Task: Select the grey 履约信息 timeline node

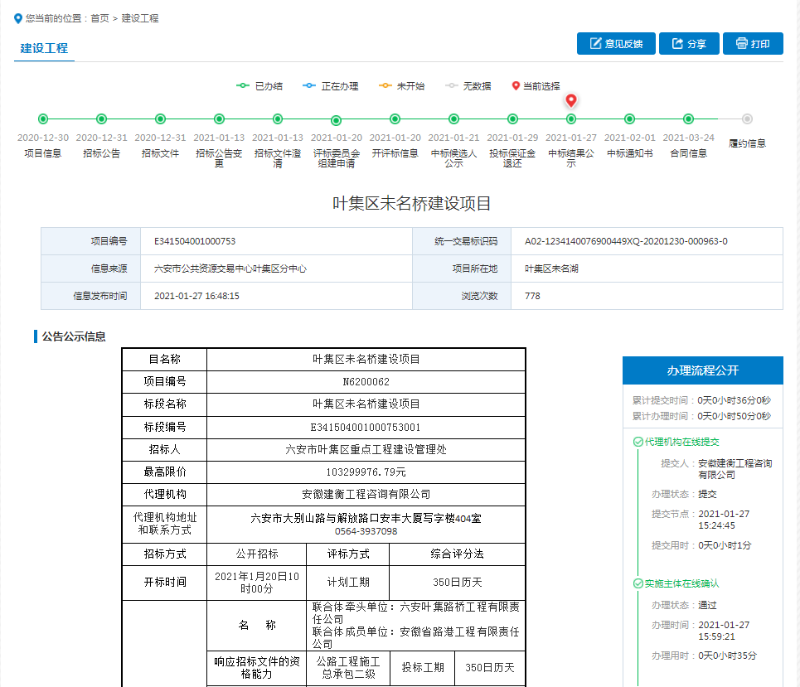Action: click(x=747, y=119)
